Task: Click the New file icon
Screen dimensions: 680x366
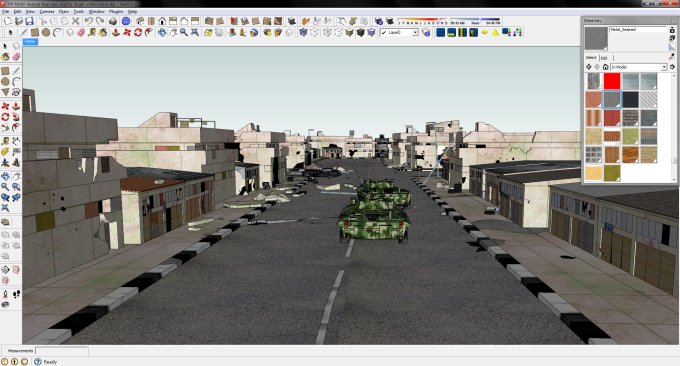Action: coord(8,21)
